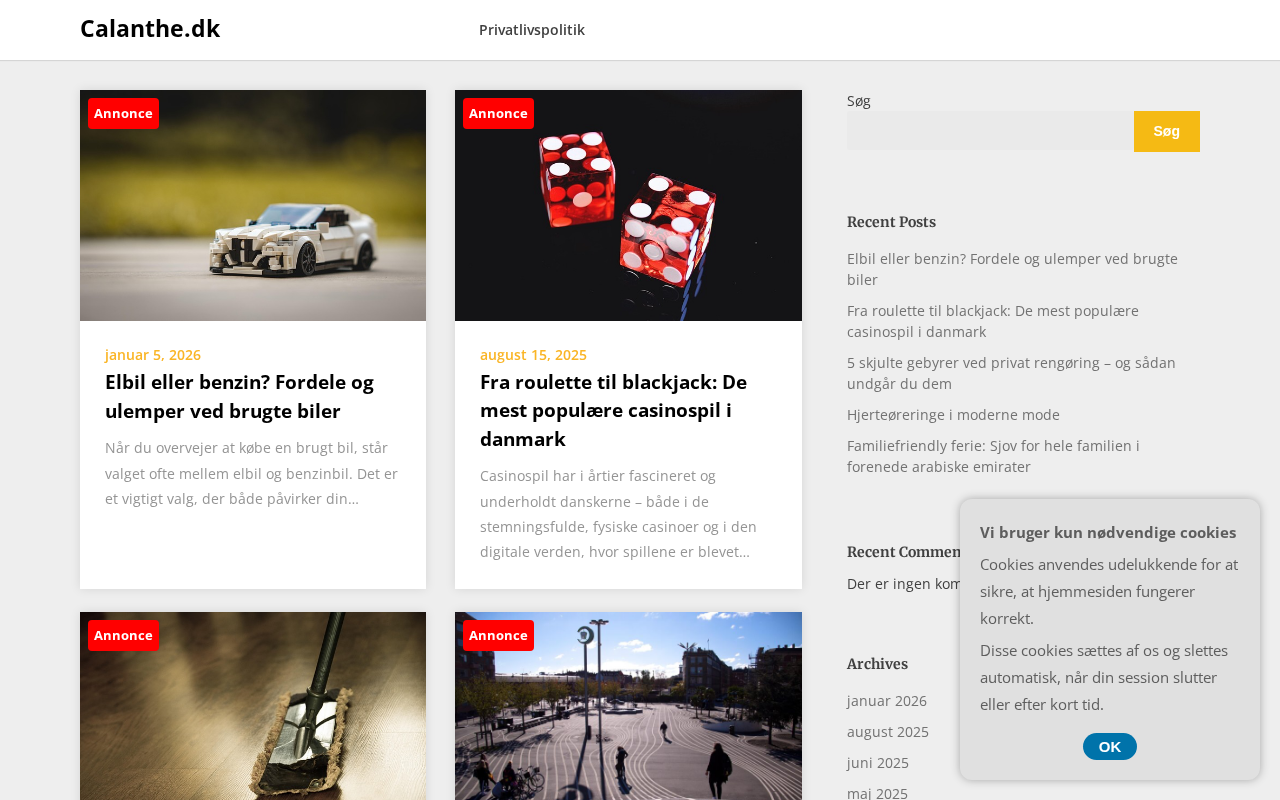The image size is (1280, 800).
Task: Accept cookies with the OK button
Action: point(1110,747)
